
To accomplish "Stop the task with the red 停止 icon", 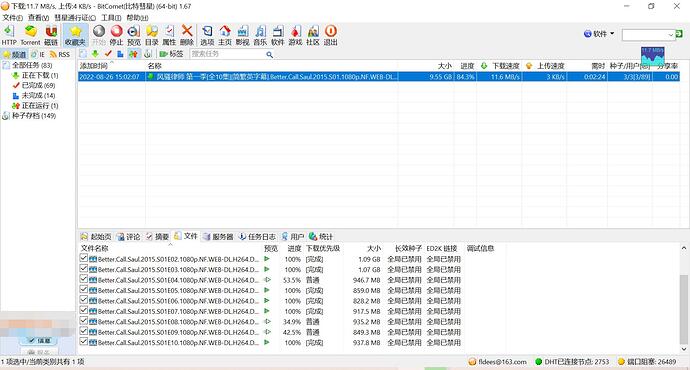I will point(116,35).
